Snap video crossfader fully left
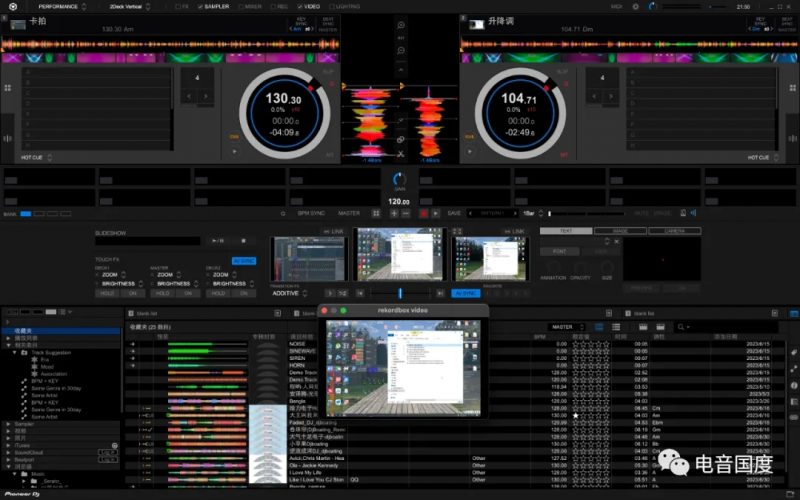 (360, 293)
